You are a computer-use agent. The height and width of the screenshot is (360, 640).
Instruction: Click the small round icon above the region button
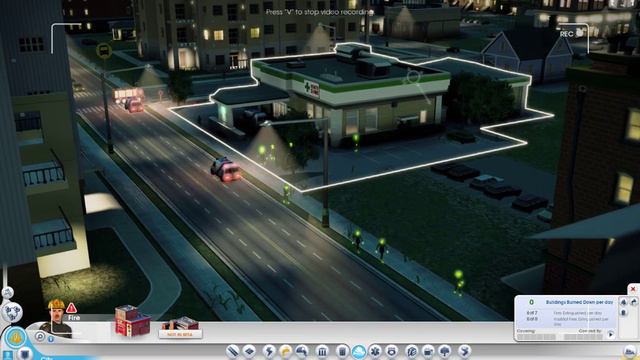[x=7, y=292]
